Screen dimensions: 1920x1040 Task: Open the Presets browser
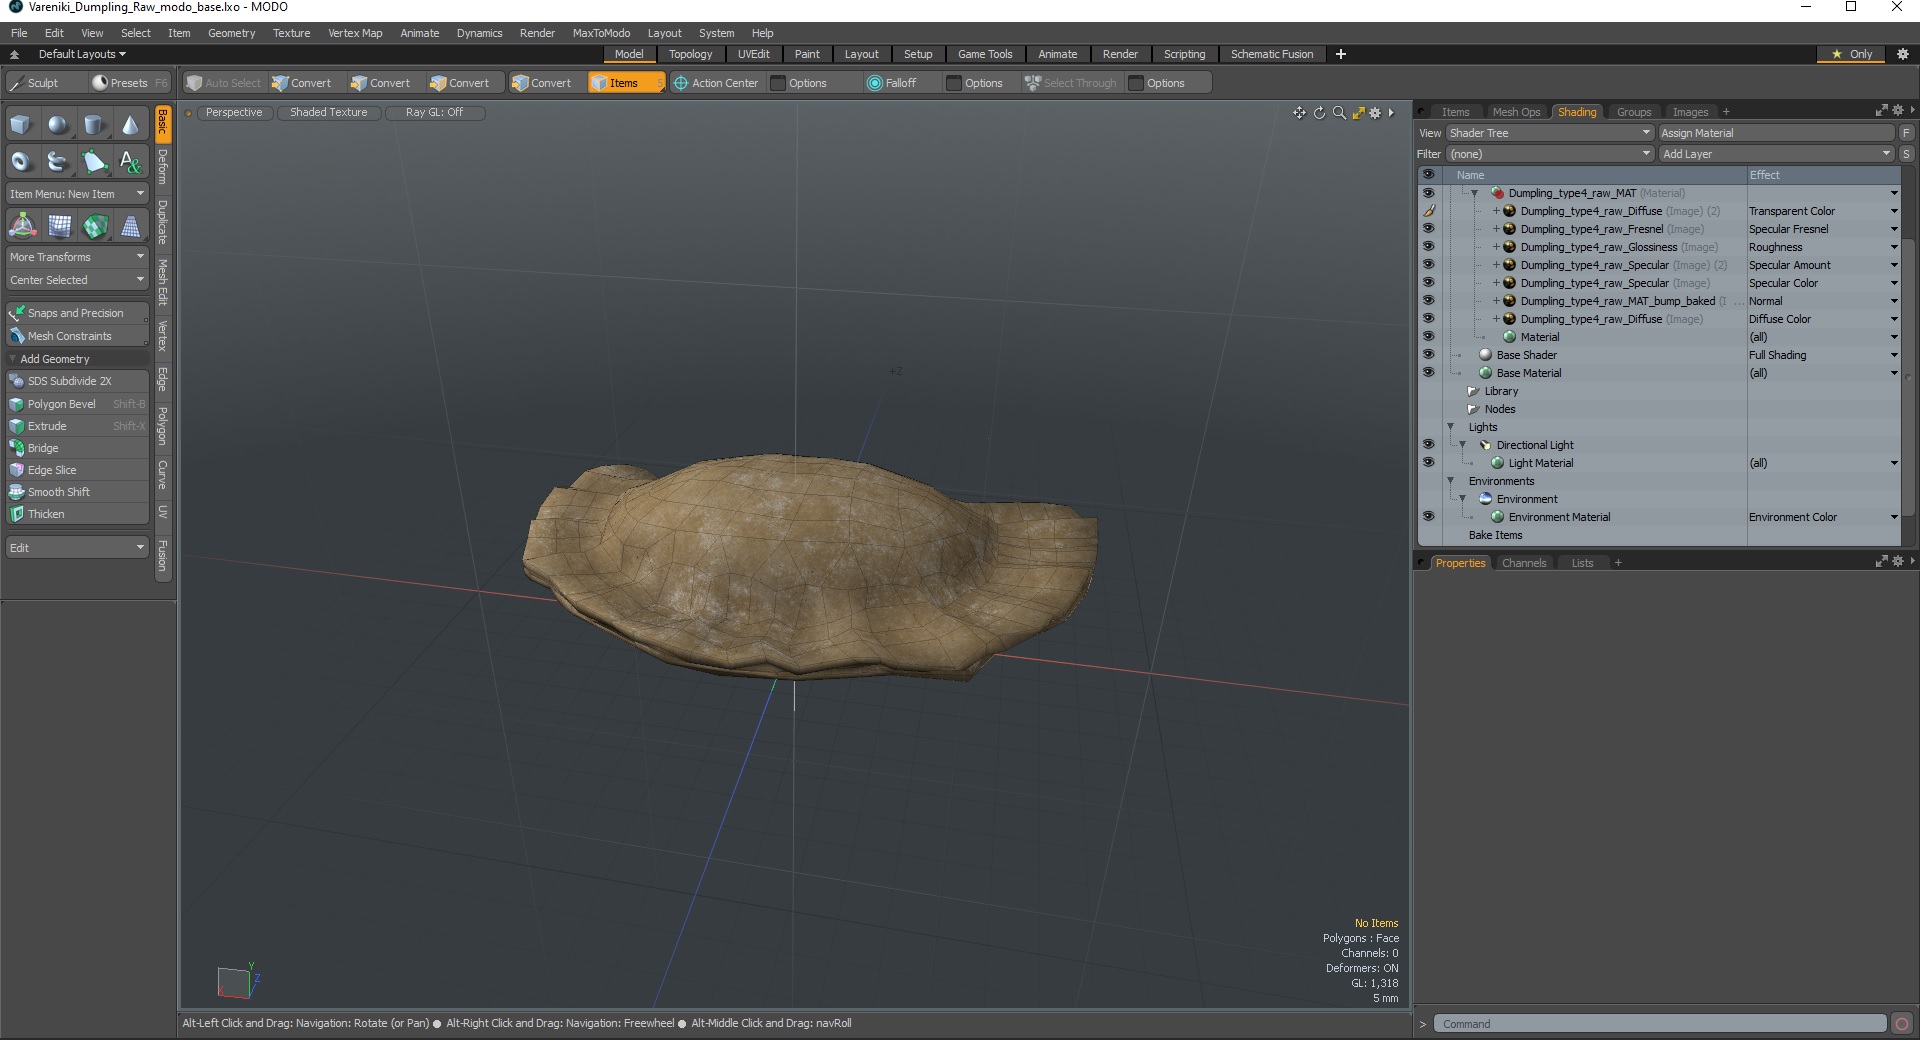click(x=128, y=83)
